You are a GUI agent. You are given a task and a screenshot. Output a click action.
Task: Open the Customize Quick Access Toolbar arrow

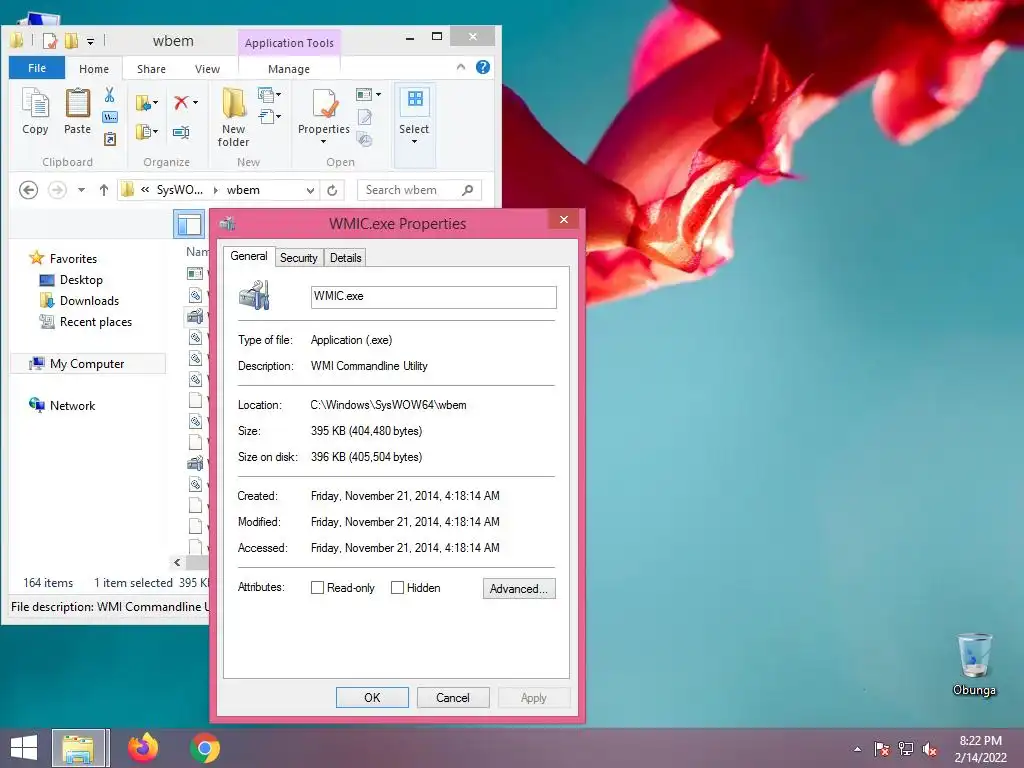click(90, 42)
